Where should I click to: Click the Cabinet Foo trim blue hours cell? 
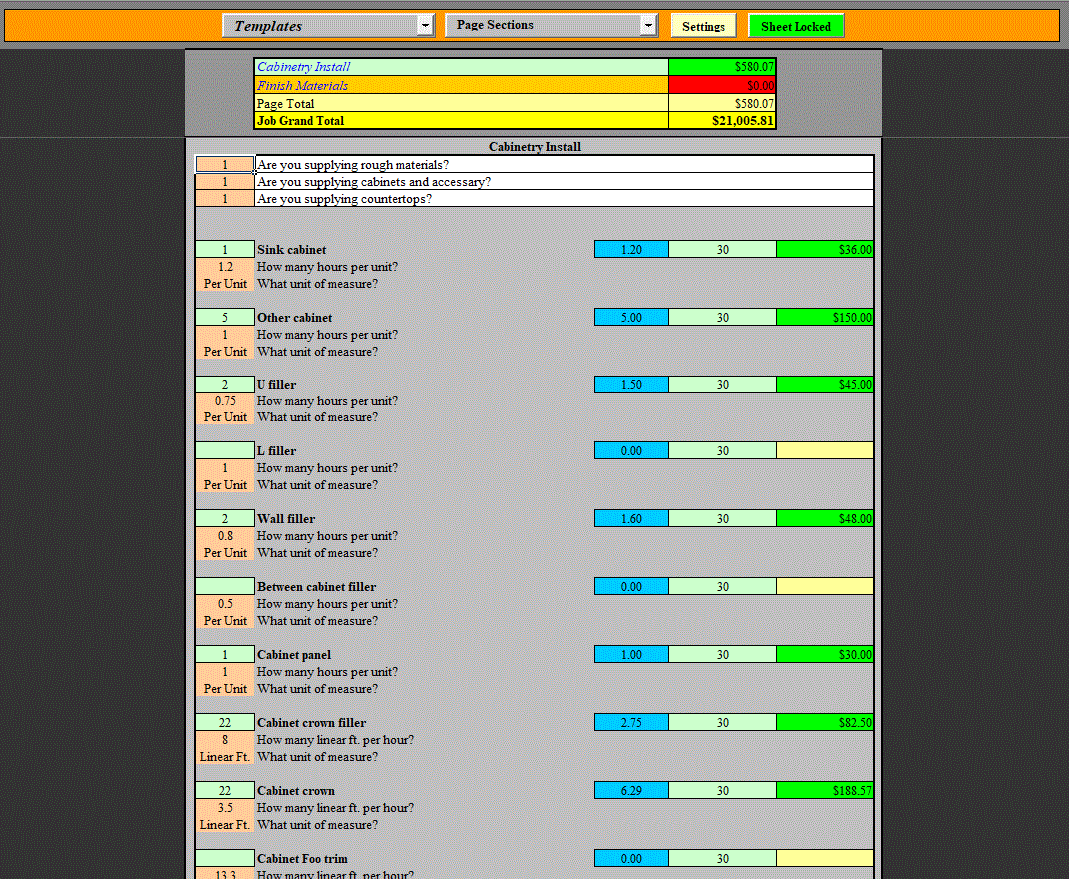(631, 858)
